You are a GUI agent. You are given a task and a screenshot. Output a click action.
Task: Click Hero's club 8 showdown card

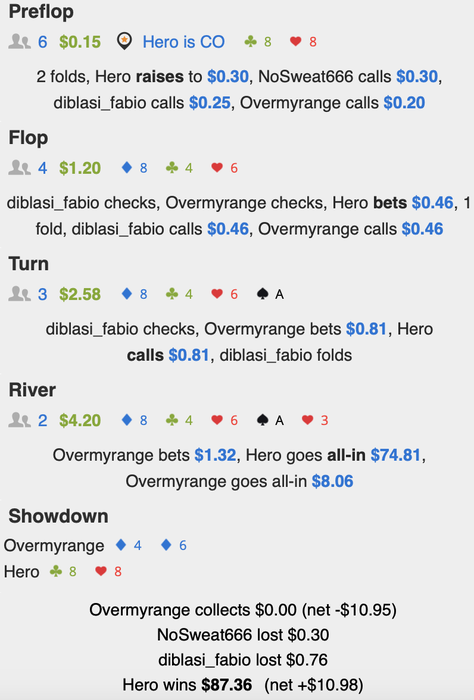63,571
